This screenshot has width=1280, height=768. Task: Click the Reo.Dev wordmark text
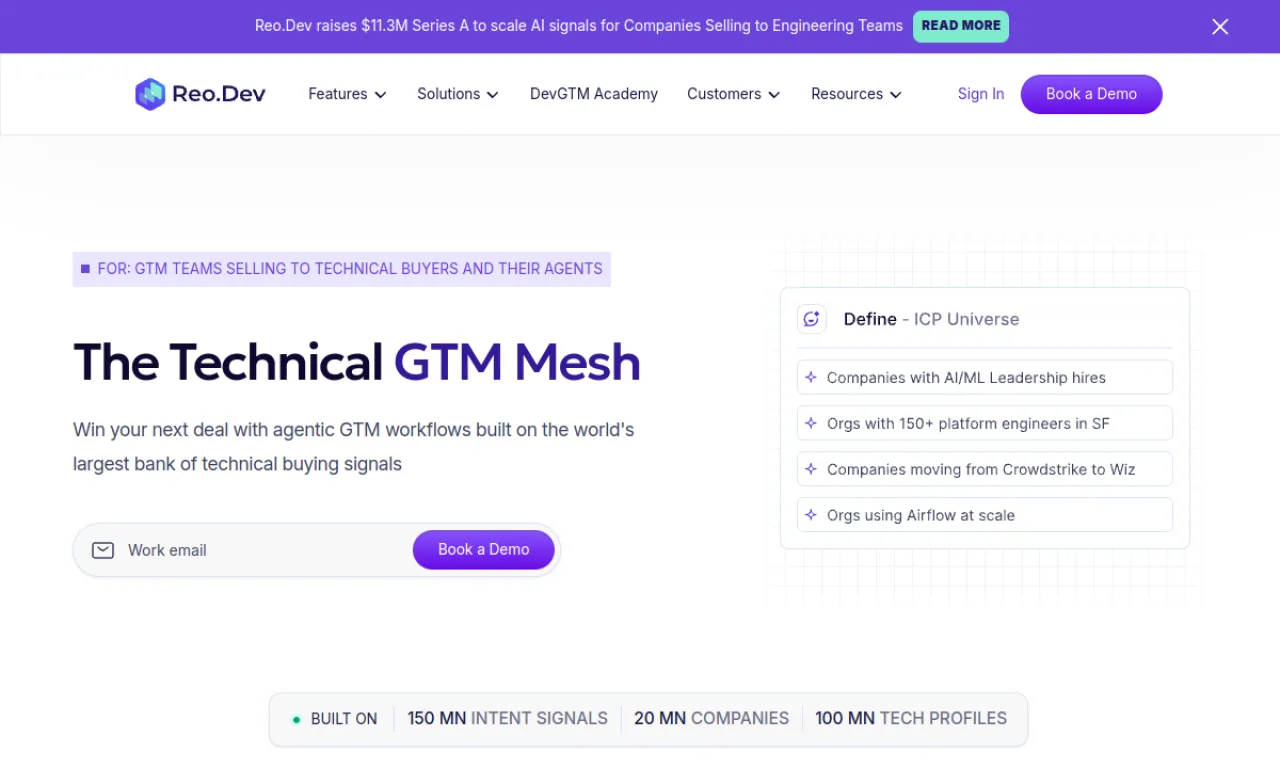219,94
